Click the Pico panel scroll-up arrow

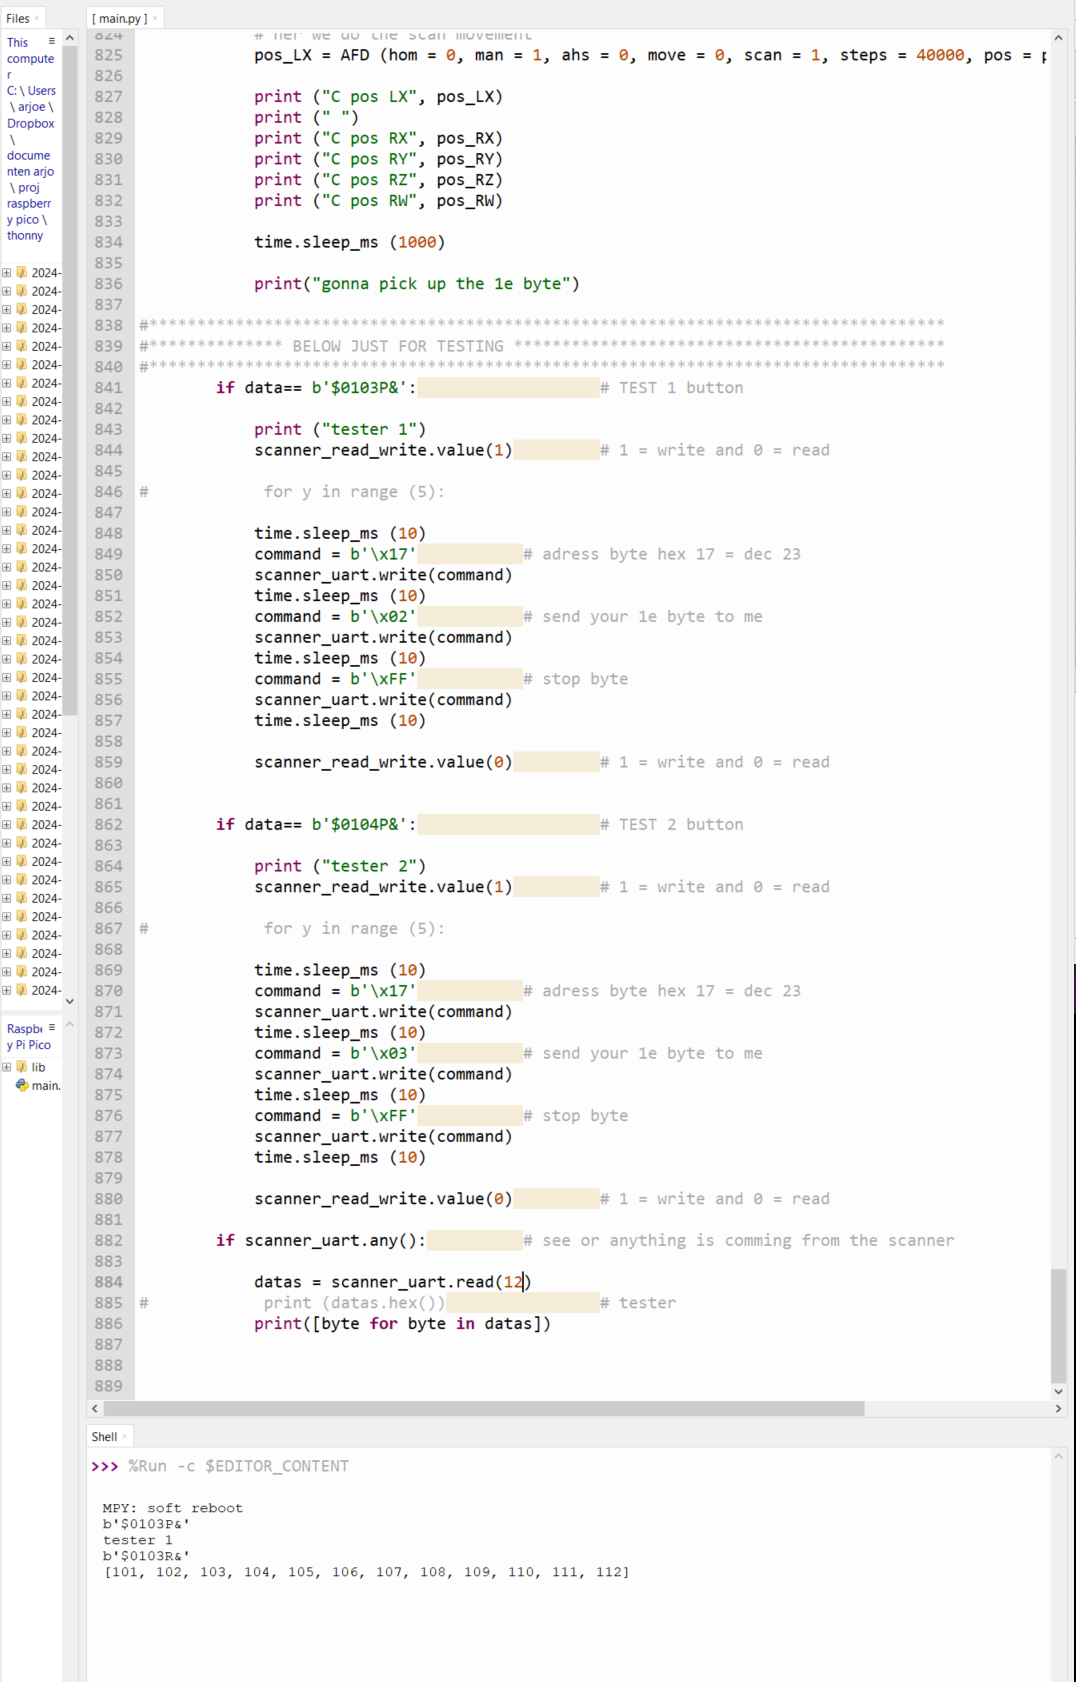pyautogui.click(x=69, y=1025)
